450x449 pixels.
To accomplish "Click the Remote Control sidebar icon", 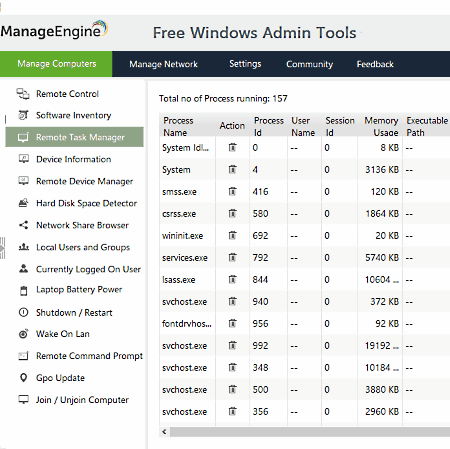I will [x=23, y=94].
